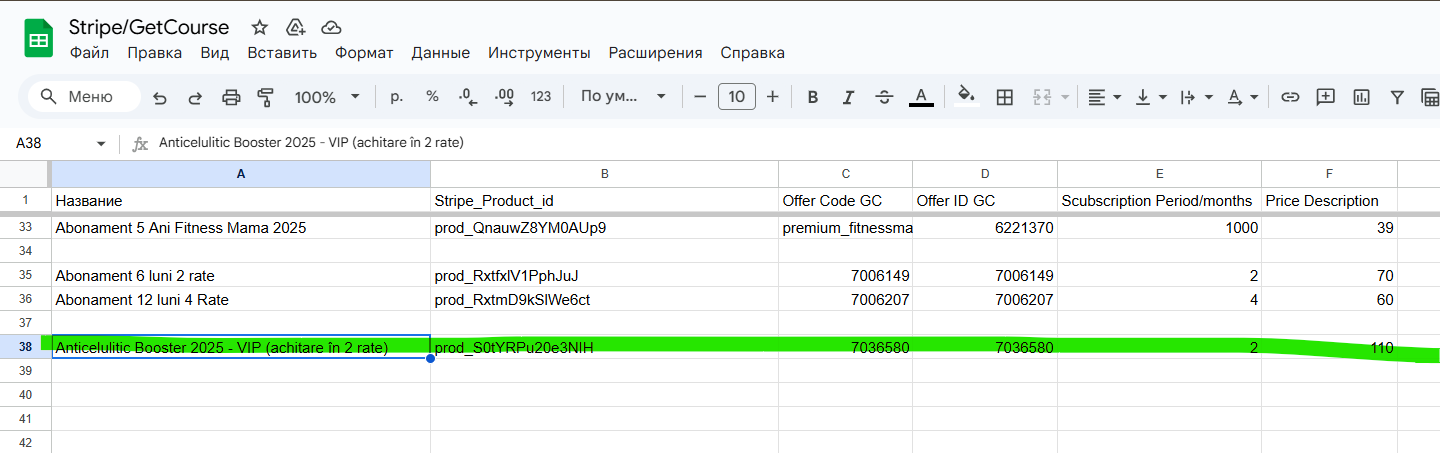Viewport: 1444px width, 453px height.
Task: Undo the last action
Action: pos(160,97)
